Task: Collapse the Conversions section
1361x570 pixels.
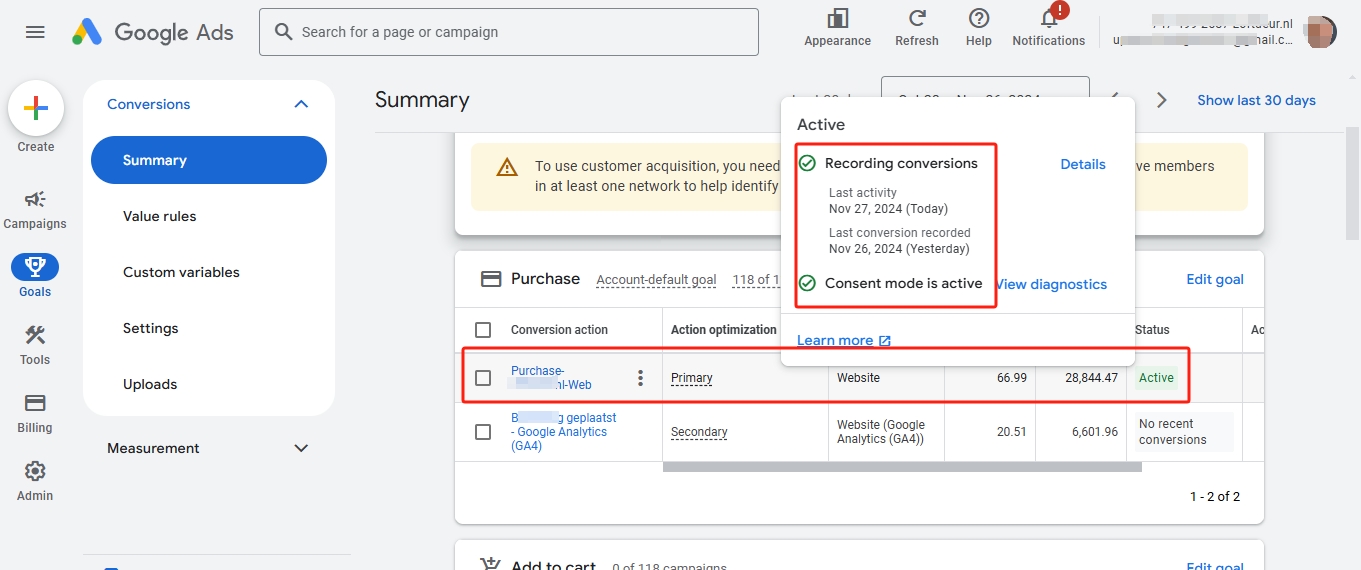Action: point(301,104)
